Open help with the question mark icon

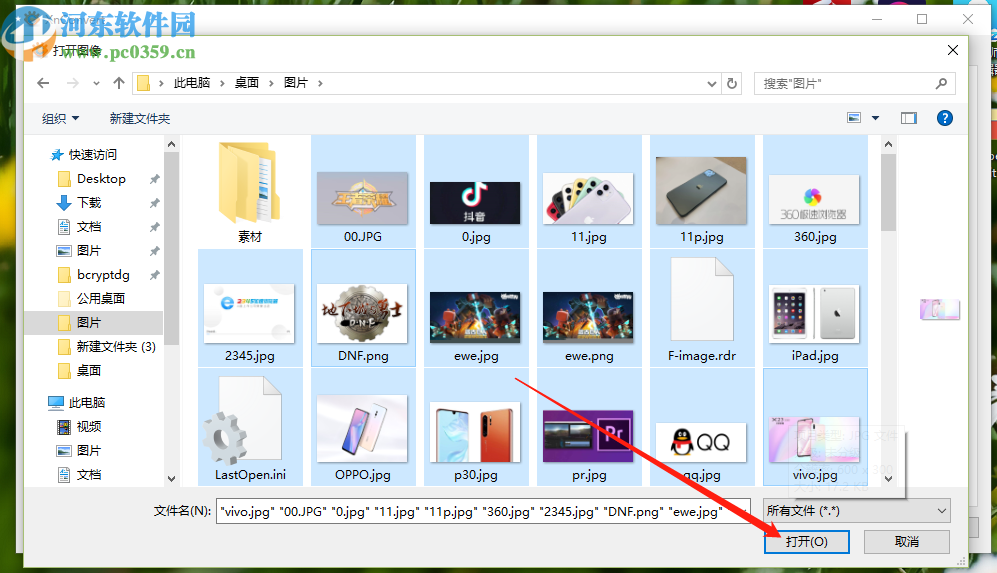pos(945,118)
